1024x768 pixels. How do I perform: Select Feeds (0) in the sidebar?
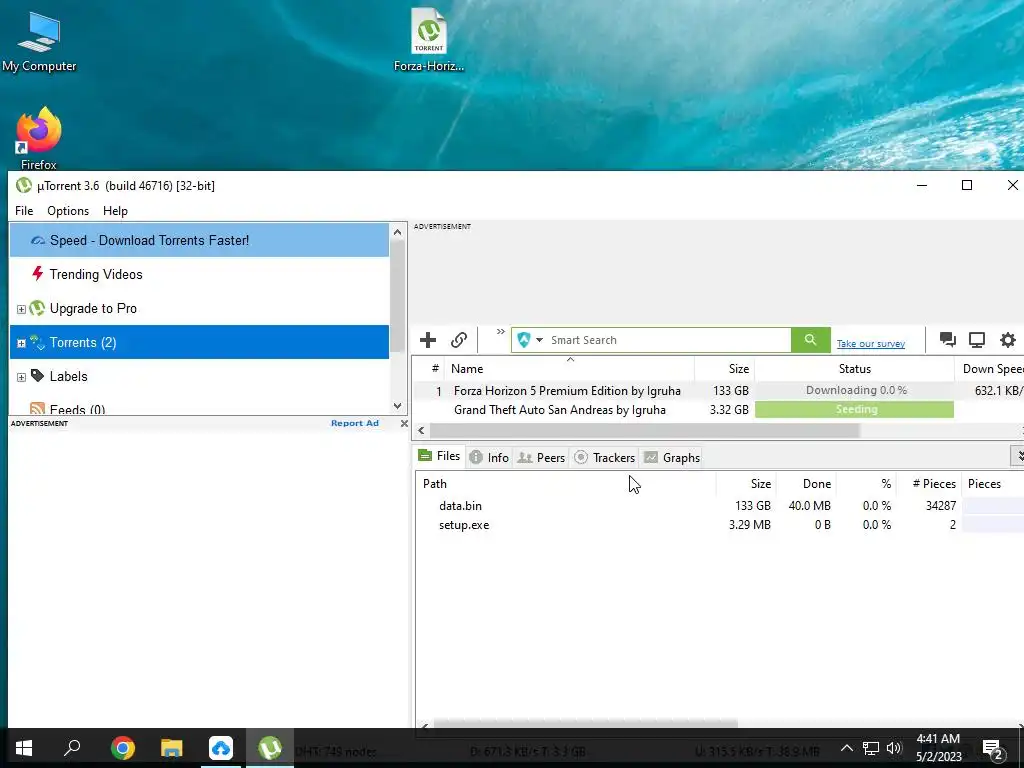coord(199,409)
